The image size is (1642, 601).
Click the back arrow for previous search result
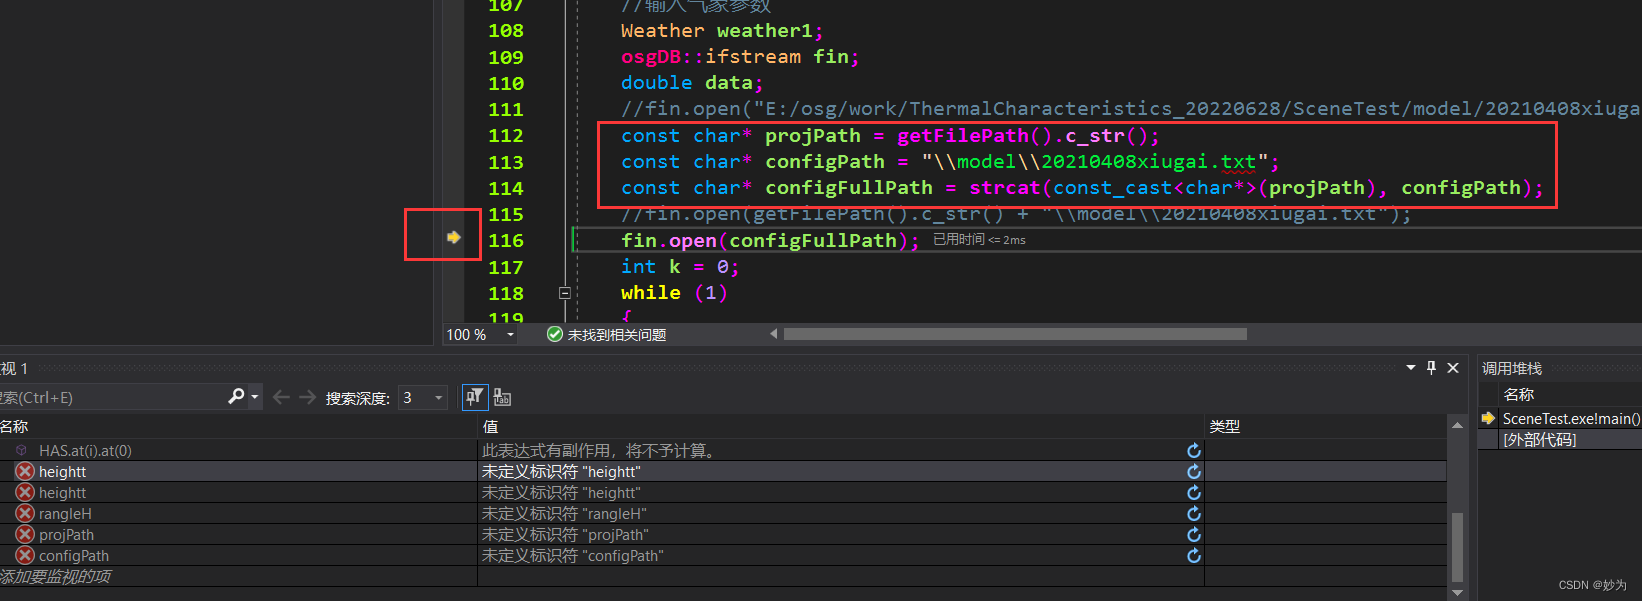click(281, 398)
